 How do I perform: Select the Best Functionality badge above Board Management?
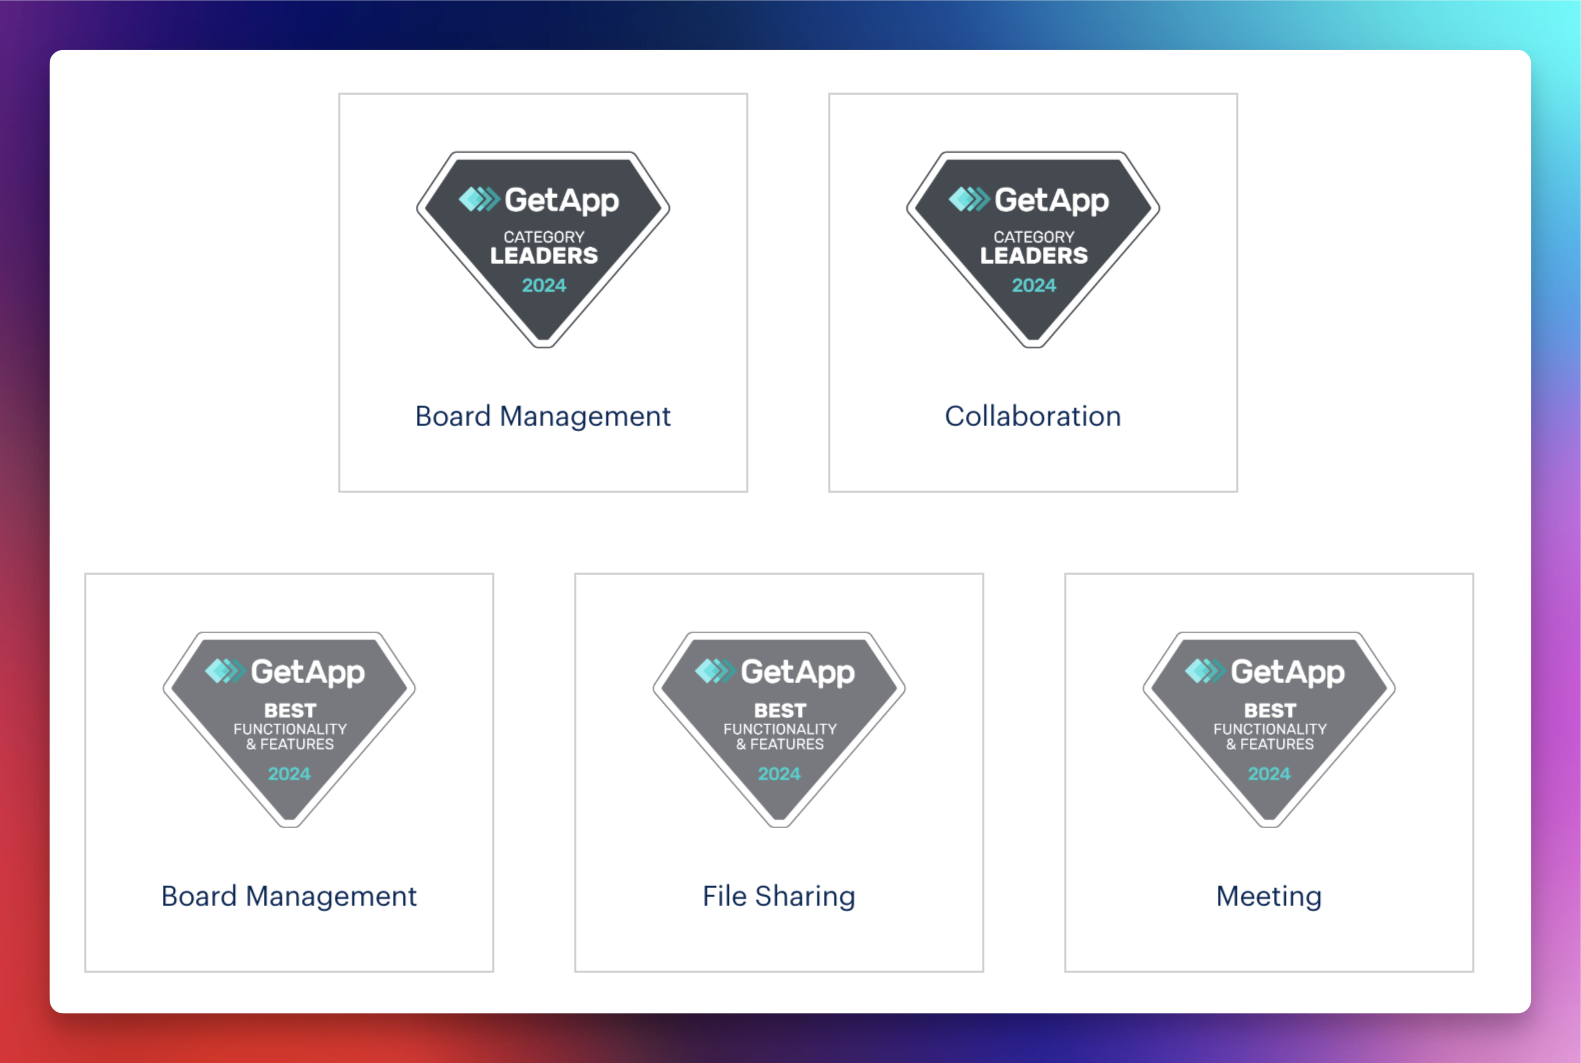pos(289,729)
